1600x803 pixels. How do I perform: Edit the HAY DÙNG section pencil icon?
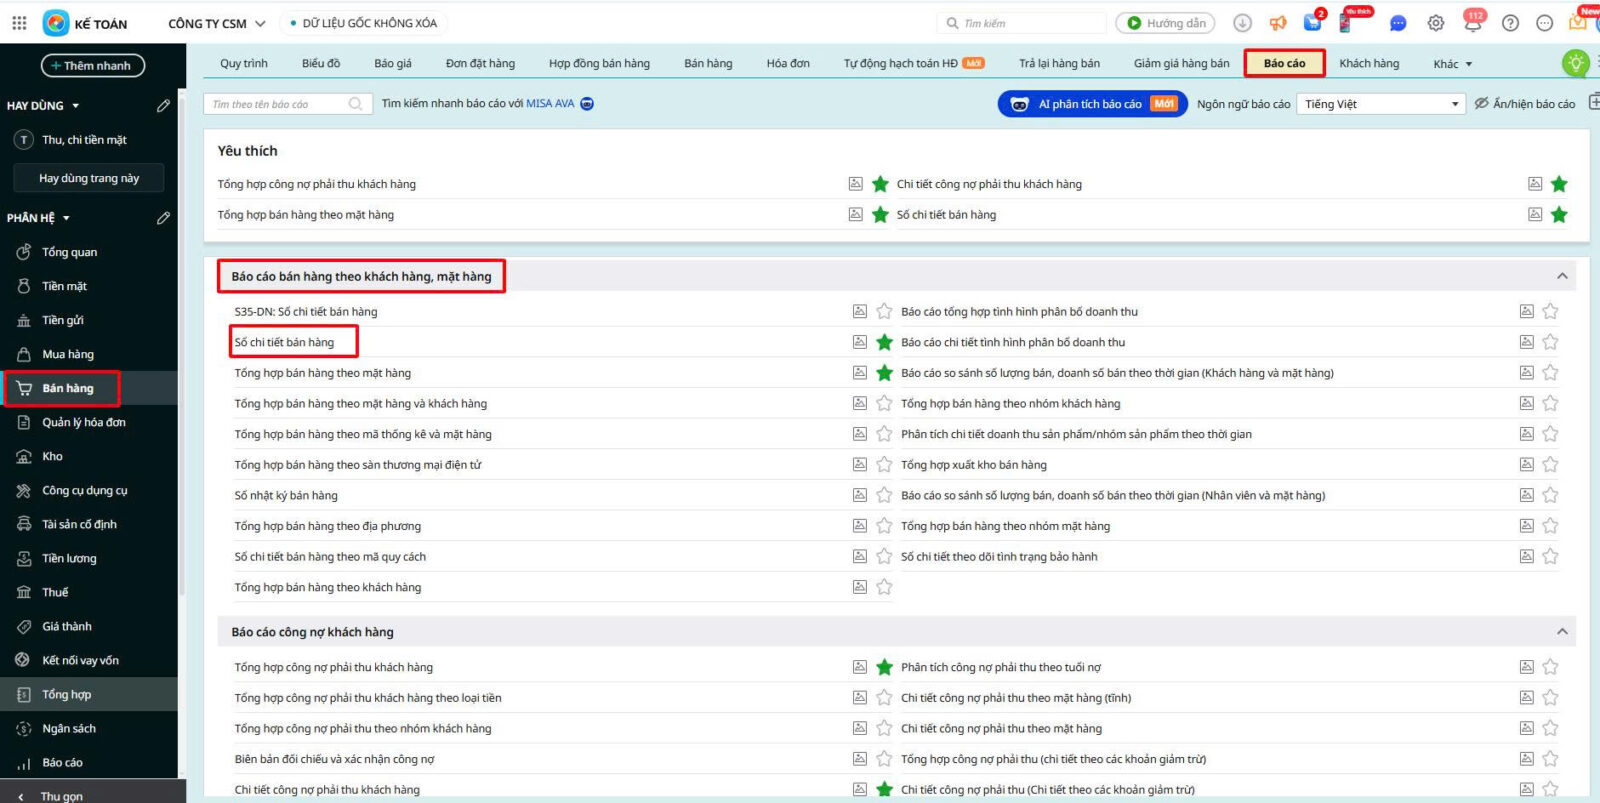pyautogui.click(x=163, y=106)
